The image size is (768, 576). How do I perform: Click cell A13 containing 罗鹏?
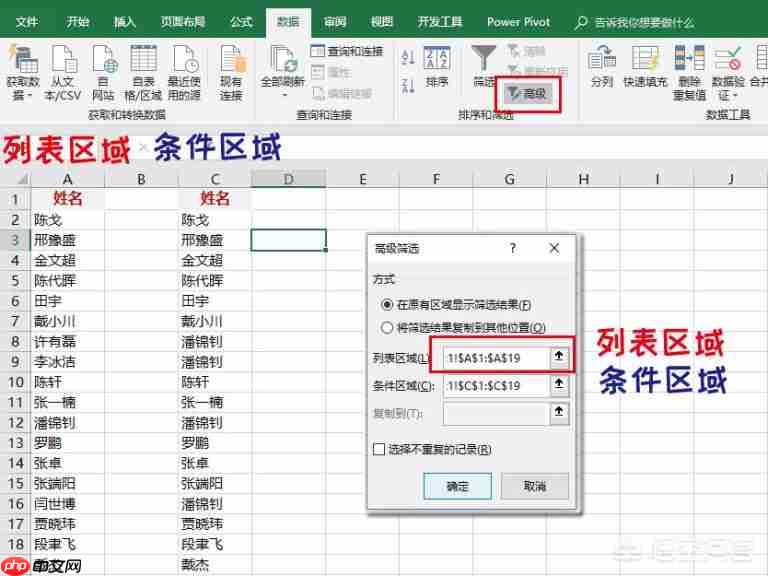(68, 443)
